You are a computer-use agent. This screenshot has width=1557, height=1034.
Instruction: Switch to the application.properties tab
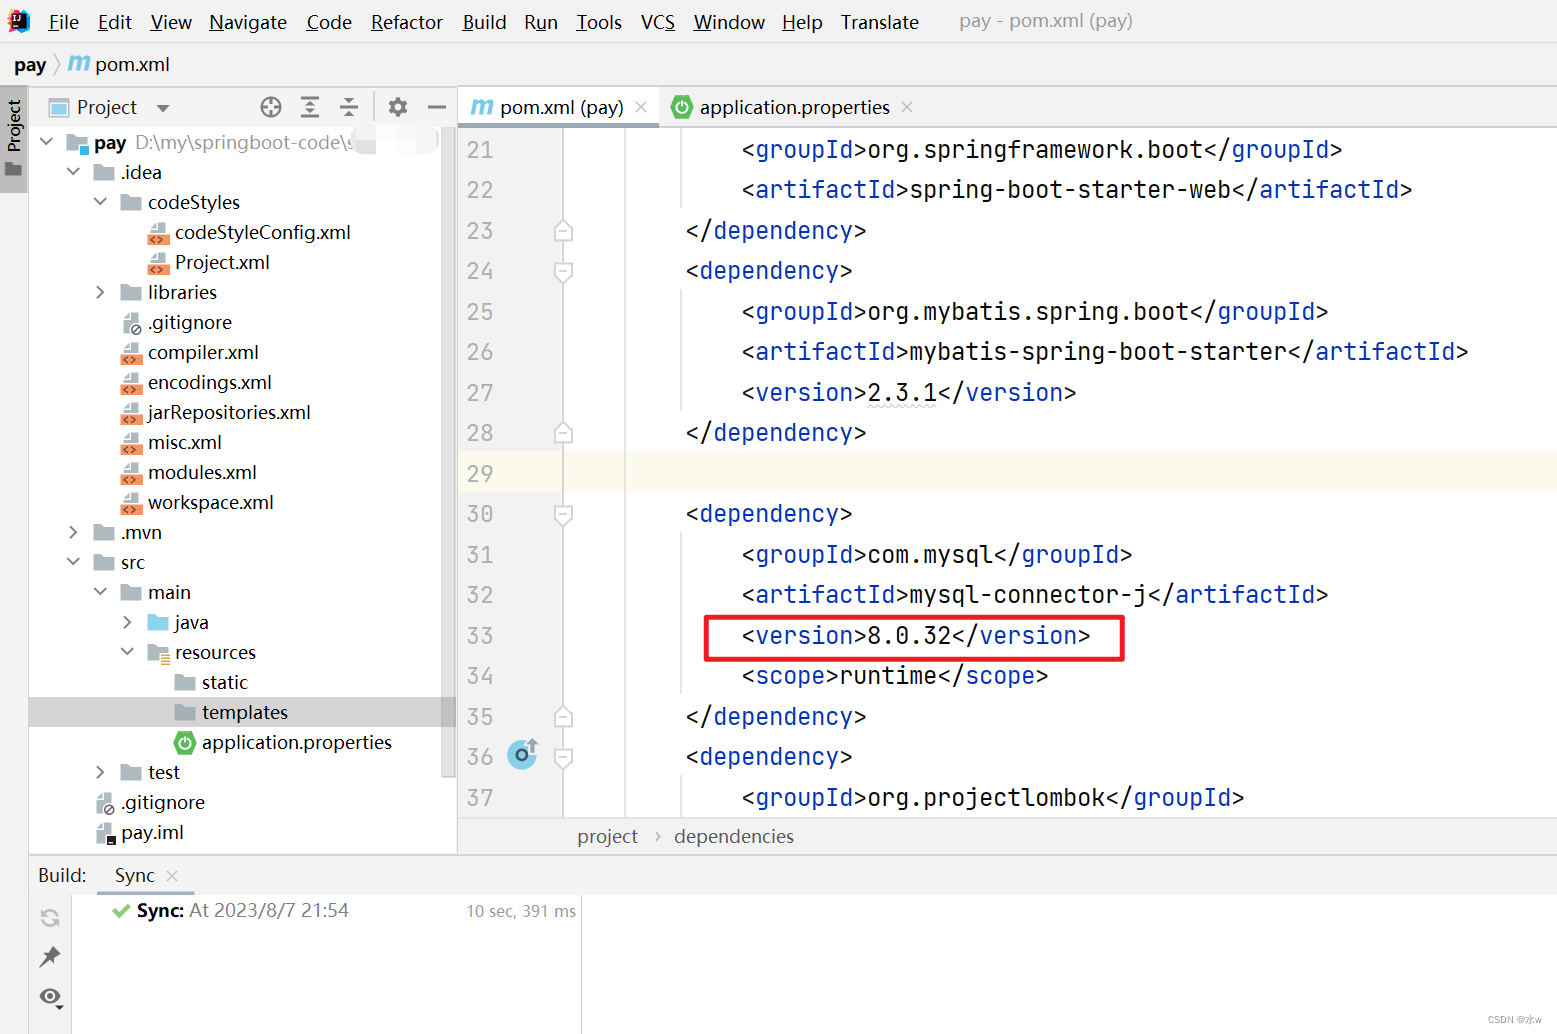793,107
